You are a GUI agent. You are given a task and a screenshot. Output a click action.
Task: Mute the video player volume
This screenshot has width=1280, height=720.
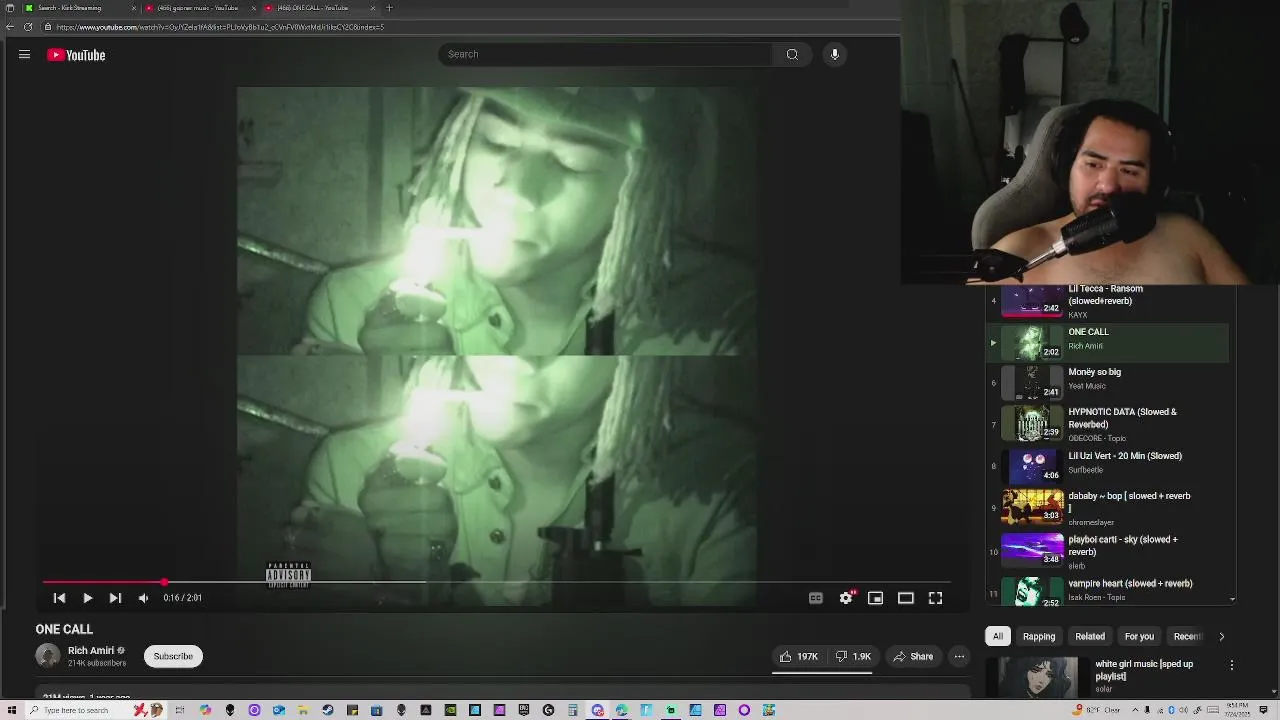click(143, 598)
